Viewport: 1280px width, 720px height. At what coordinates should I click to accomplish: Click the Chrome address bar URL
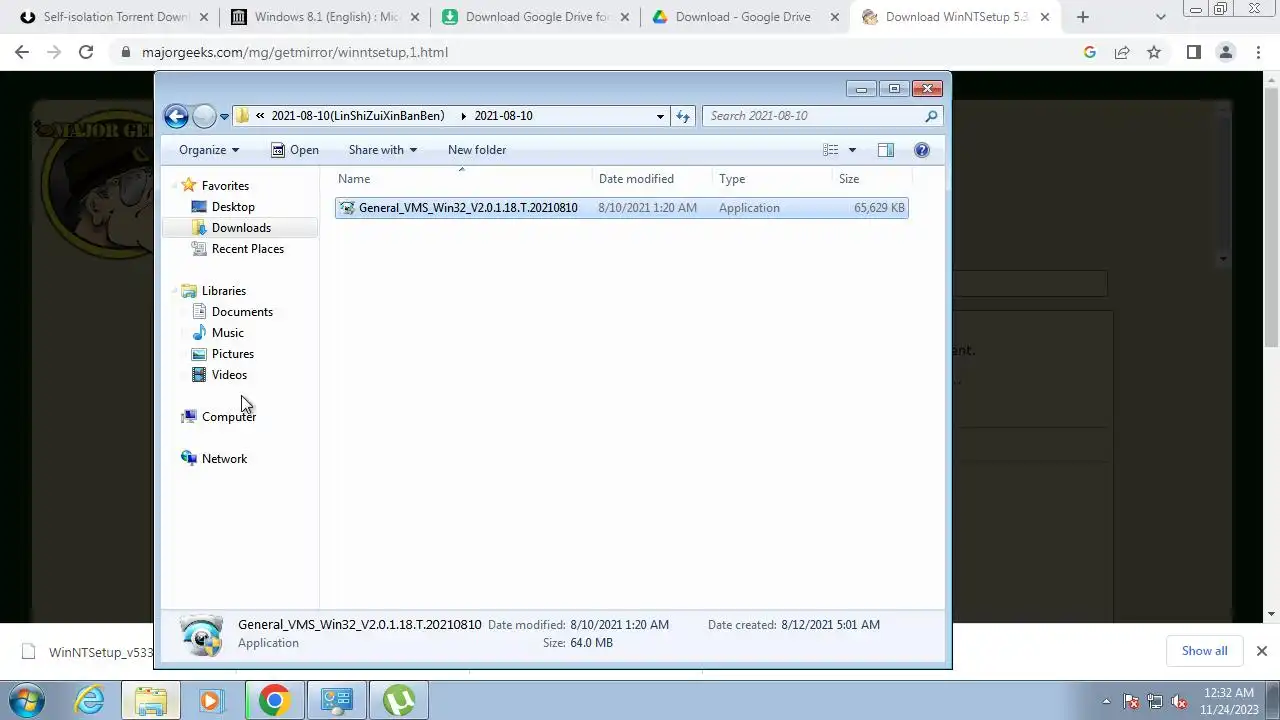pos(295,52)
